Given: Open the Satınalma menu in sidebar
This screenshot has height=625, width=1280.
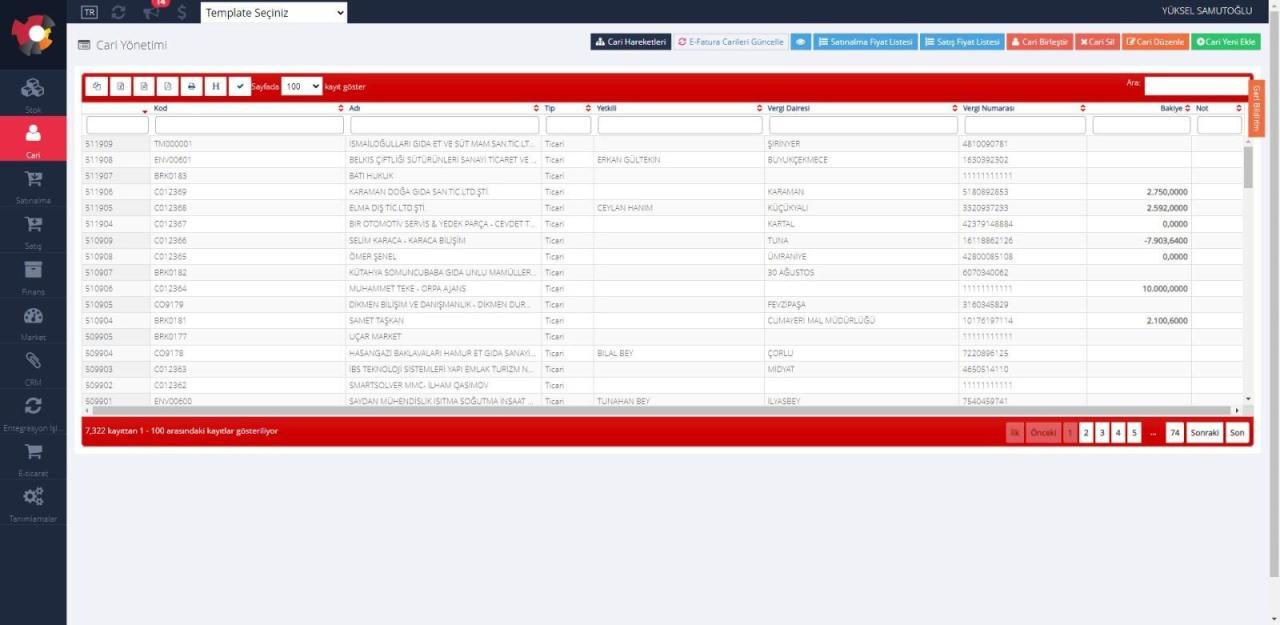Looking at the screenshot, I should coord(33,182).
